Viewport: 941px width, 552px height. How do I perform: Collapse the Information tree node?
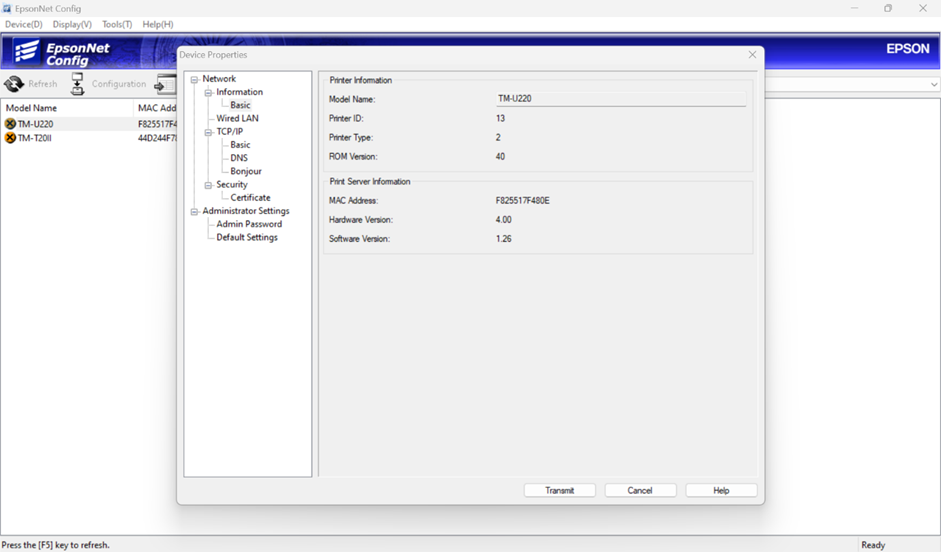click(208, 92)
